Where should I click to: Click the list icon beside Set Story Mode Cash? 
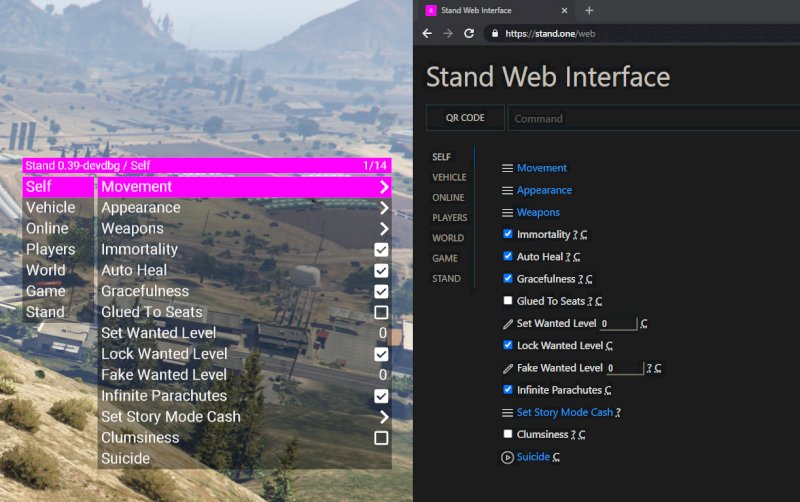point(507,413)
